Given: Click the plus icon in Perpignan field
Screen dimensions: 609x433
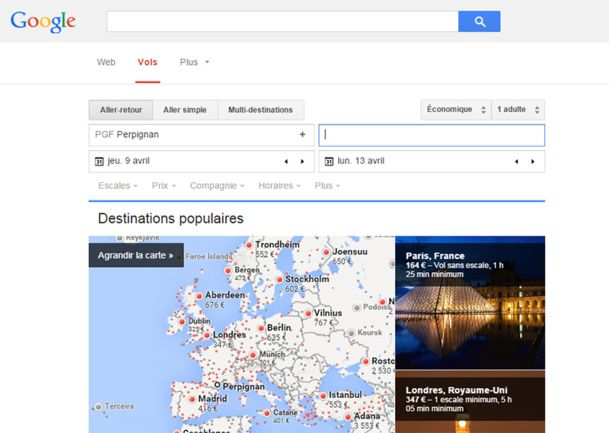Looking at the screenshot, I should pos(303,134).
